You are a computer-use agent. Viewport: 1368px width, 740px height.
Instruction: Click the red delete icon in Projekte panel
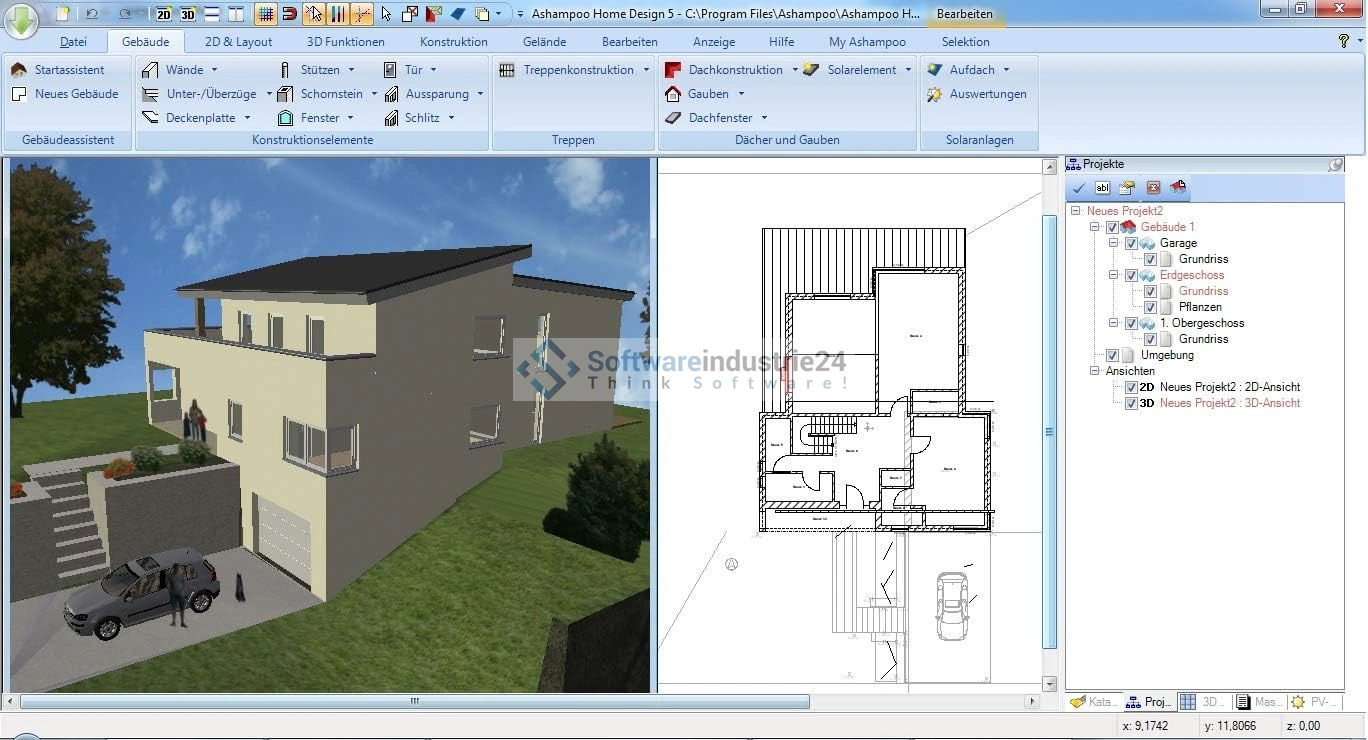(1153, 188)
